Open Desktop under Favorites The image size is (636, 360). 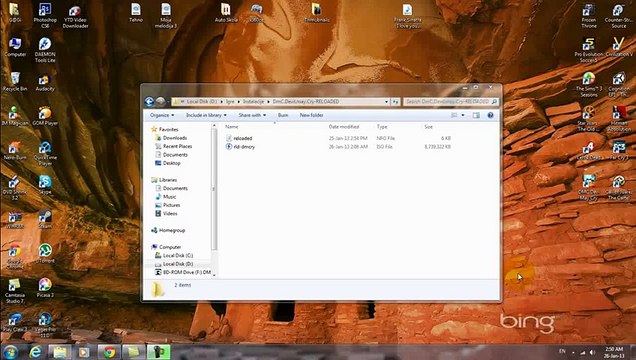click(x=172, y=163)
